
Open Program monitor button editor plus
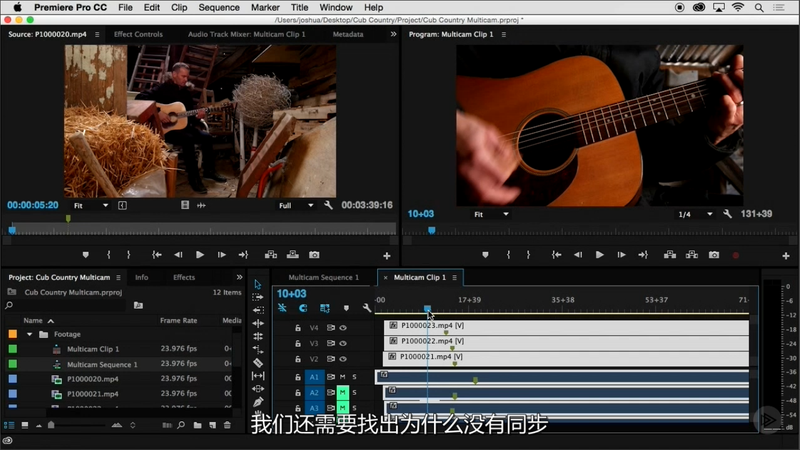(786, 256)
